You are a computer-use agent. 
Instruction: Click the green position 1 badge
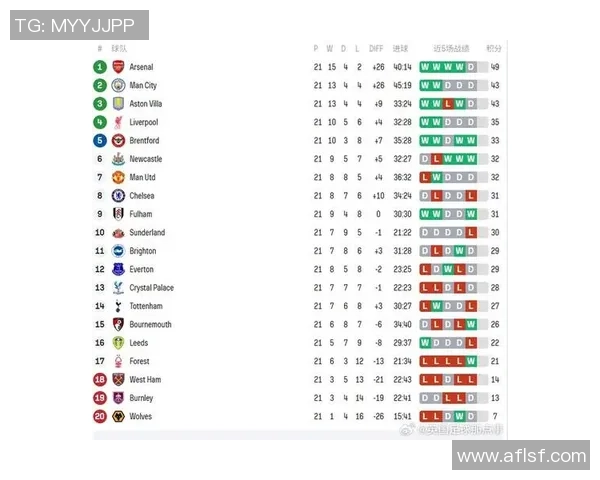(100, 67)
